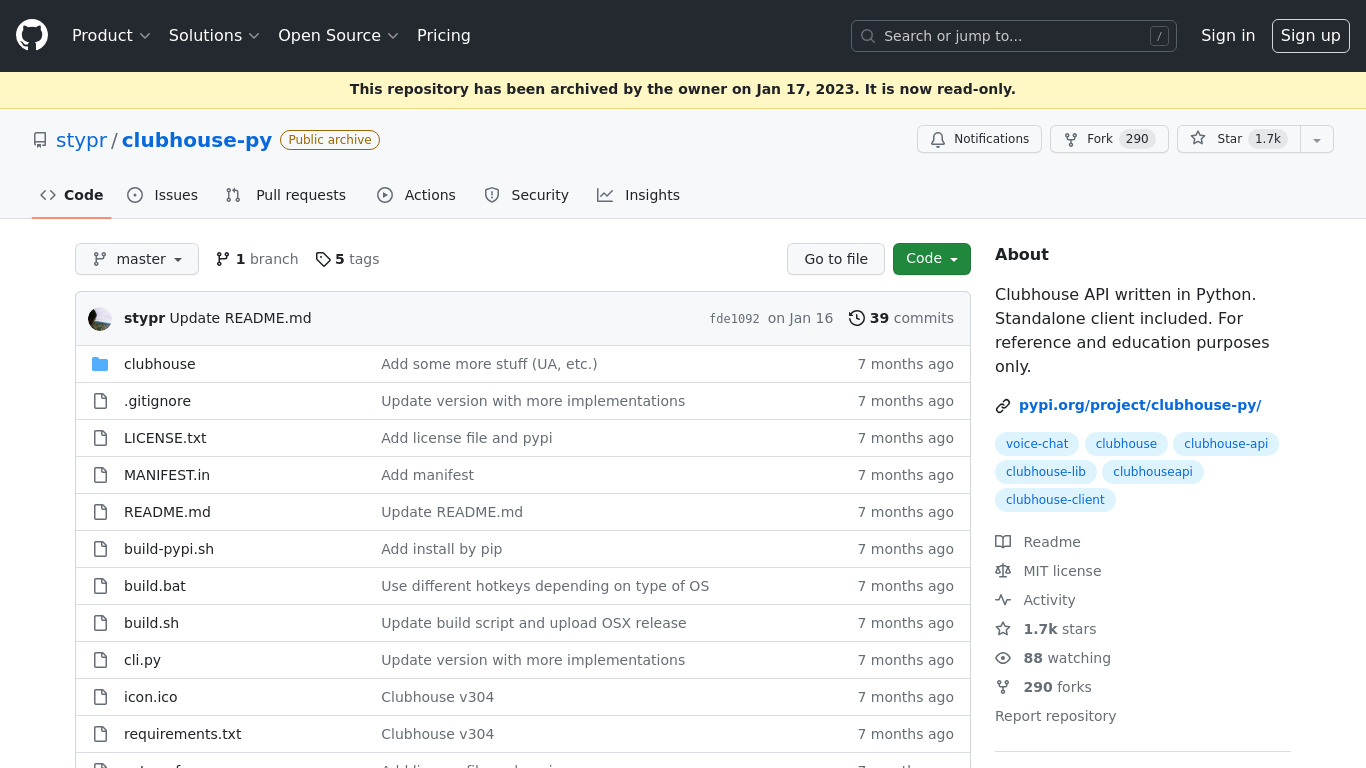Click the file icon beside cli.py
Screen dimensions: 1366x768
(100, 660)
